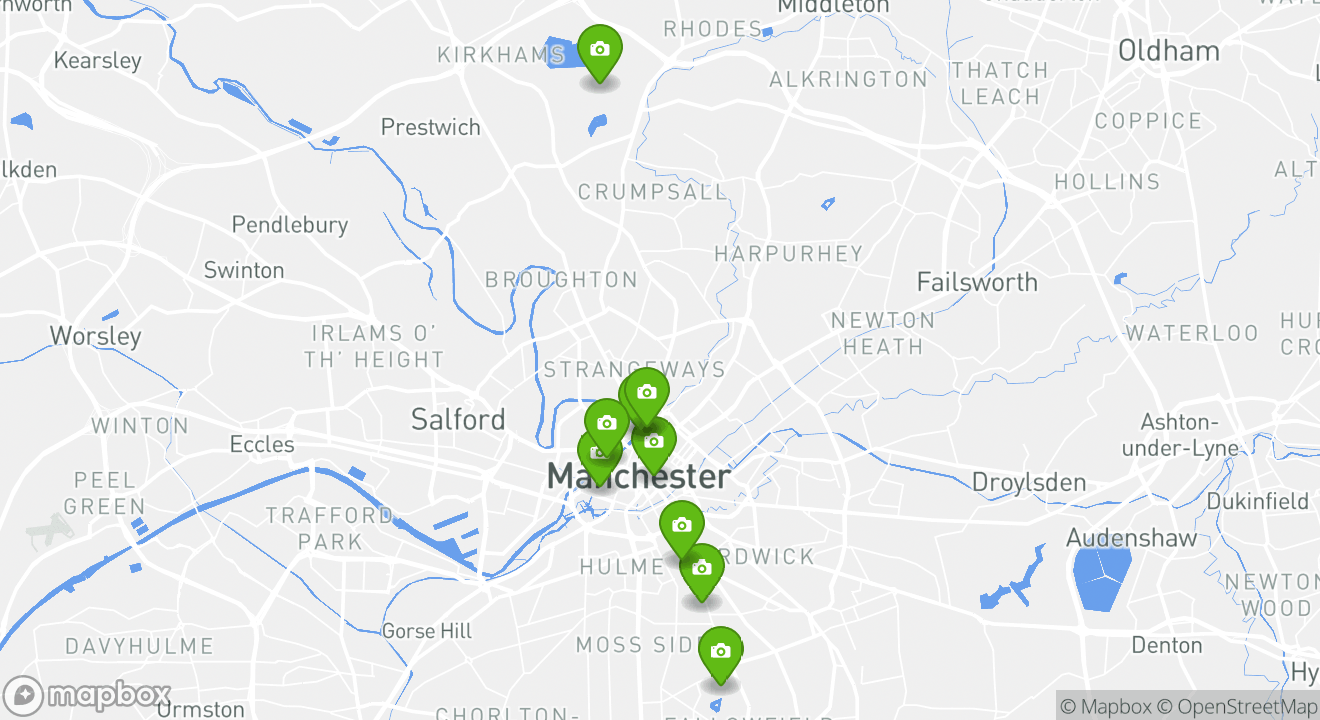1320x720 pixels.
Task: Click the Eccles place label
Action: coord(262,444)
